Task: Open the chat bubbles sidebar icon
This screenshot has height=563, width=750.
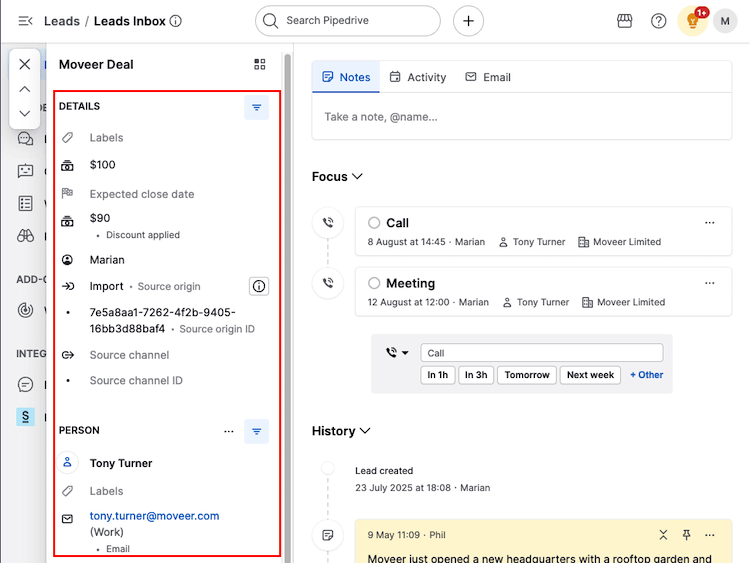Action: pyautogui.click(x=25, y=139)
